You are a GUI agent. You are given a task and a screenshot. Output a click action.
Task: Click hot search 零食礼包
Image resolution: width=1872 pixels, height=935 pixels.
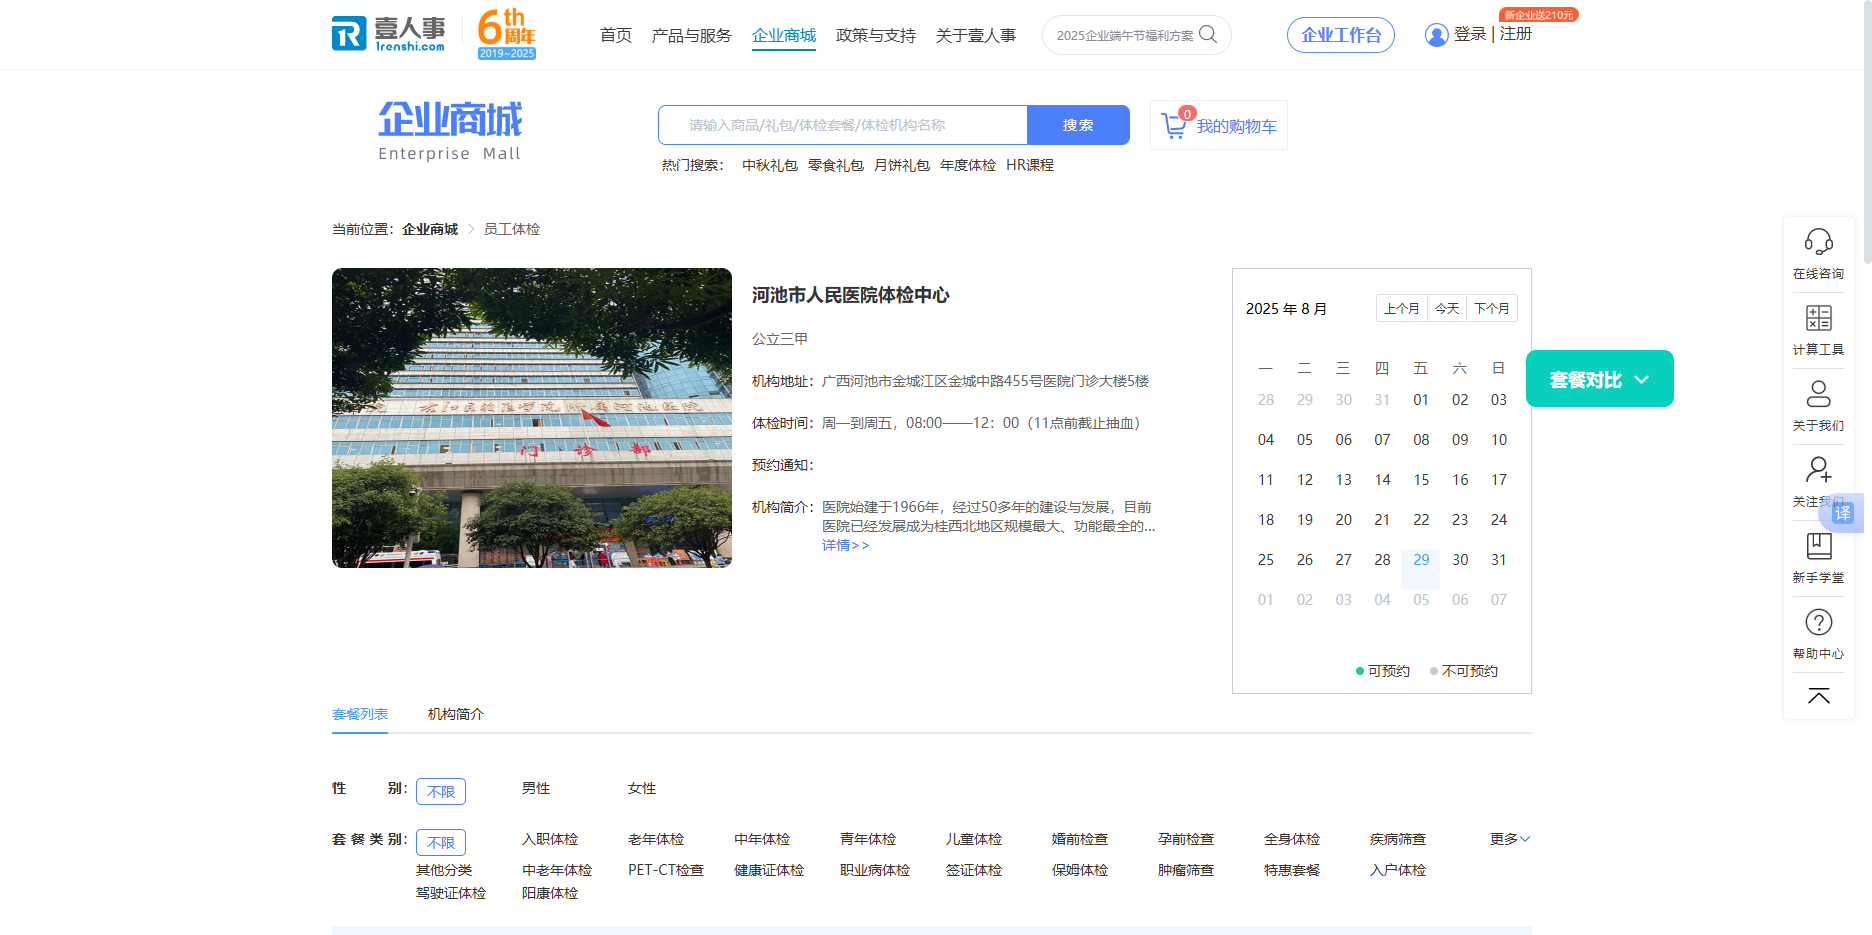click(836, 165)
